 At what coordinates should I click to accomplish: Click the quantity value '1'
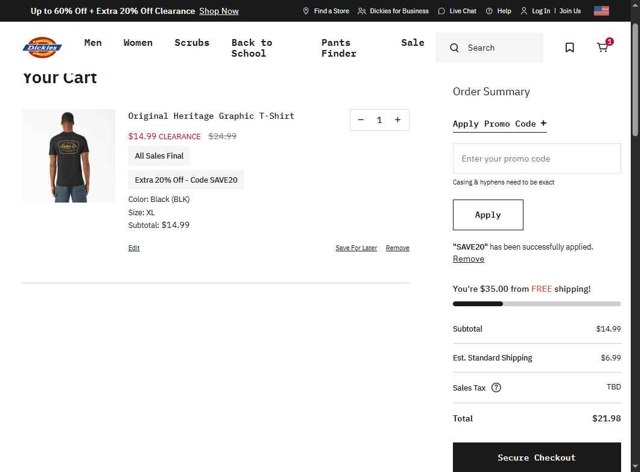(x=379, y=120)
